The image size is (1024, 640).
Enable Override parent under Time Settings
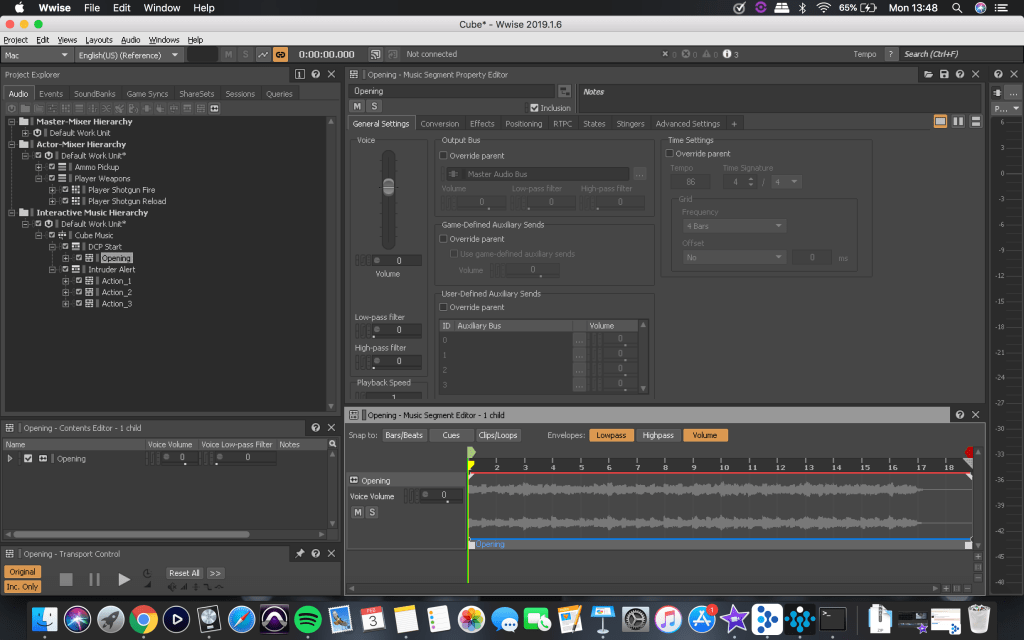point(670,154)
